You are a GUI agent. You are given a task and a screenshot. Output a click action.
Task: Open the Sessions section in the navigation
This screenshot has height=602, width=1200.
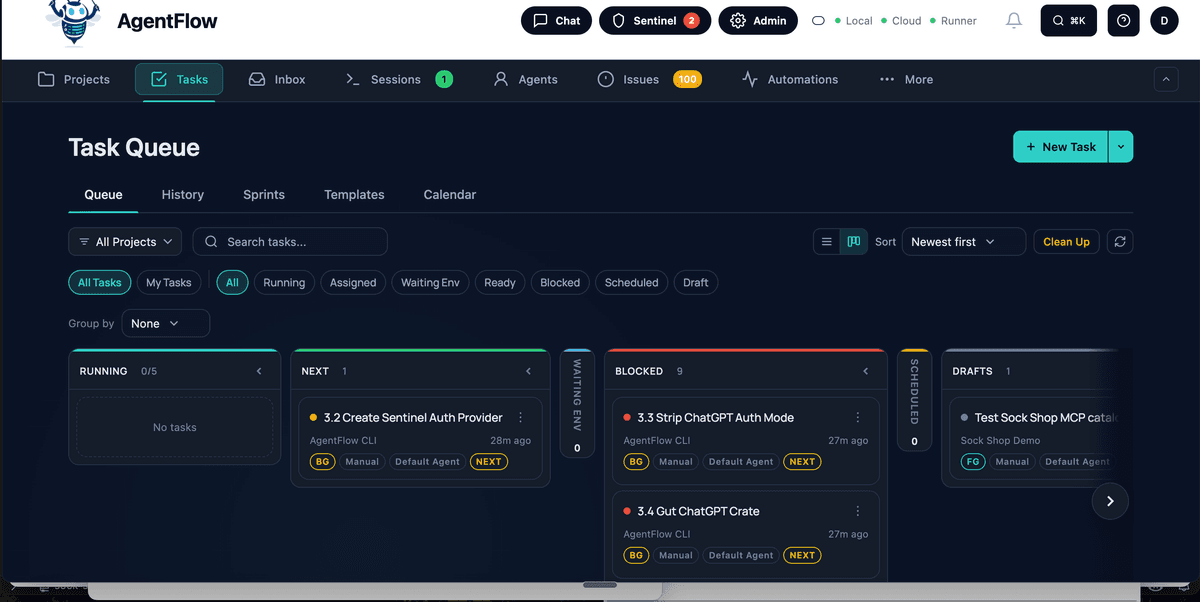coord(396,79)
